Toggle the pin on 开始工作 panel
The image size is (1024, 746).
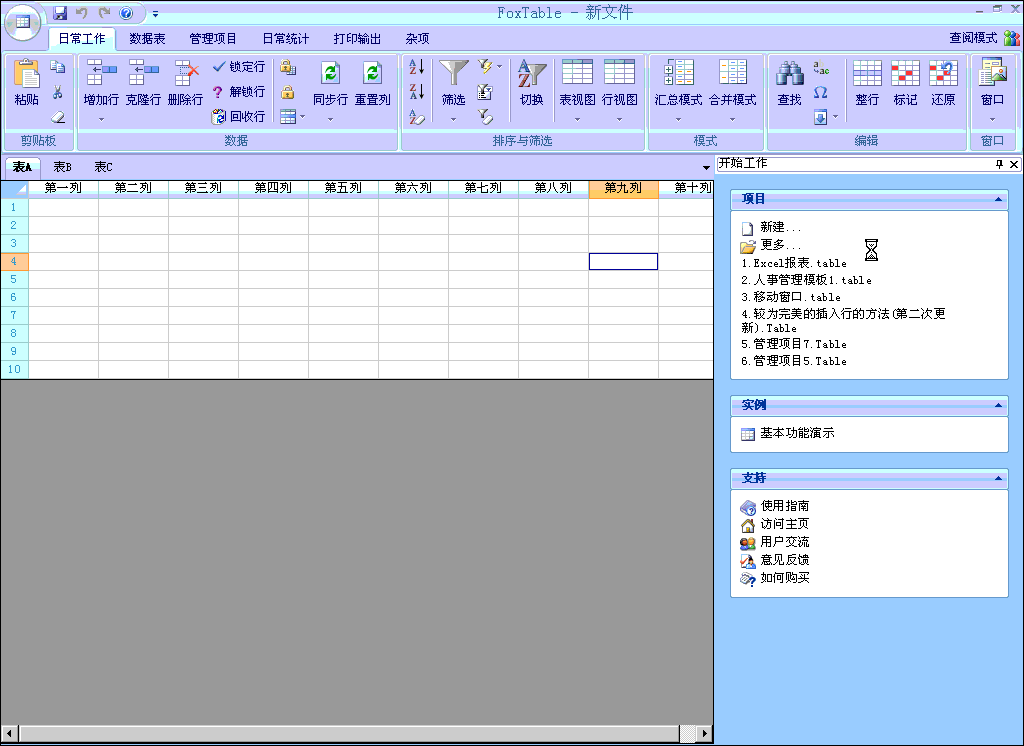pyautogui.click(x=999, y=164)
